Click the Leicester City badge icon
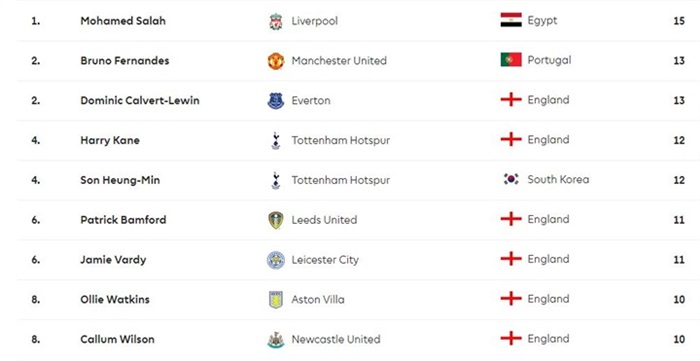Viewport: 700px width, 361px height. pyautogui.click(x=276, y=260)
